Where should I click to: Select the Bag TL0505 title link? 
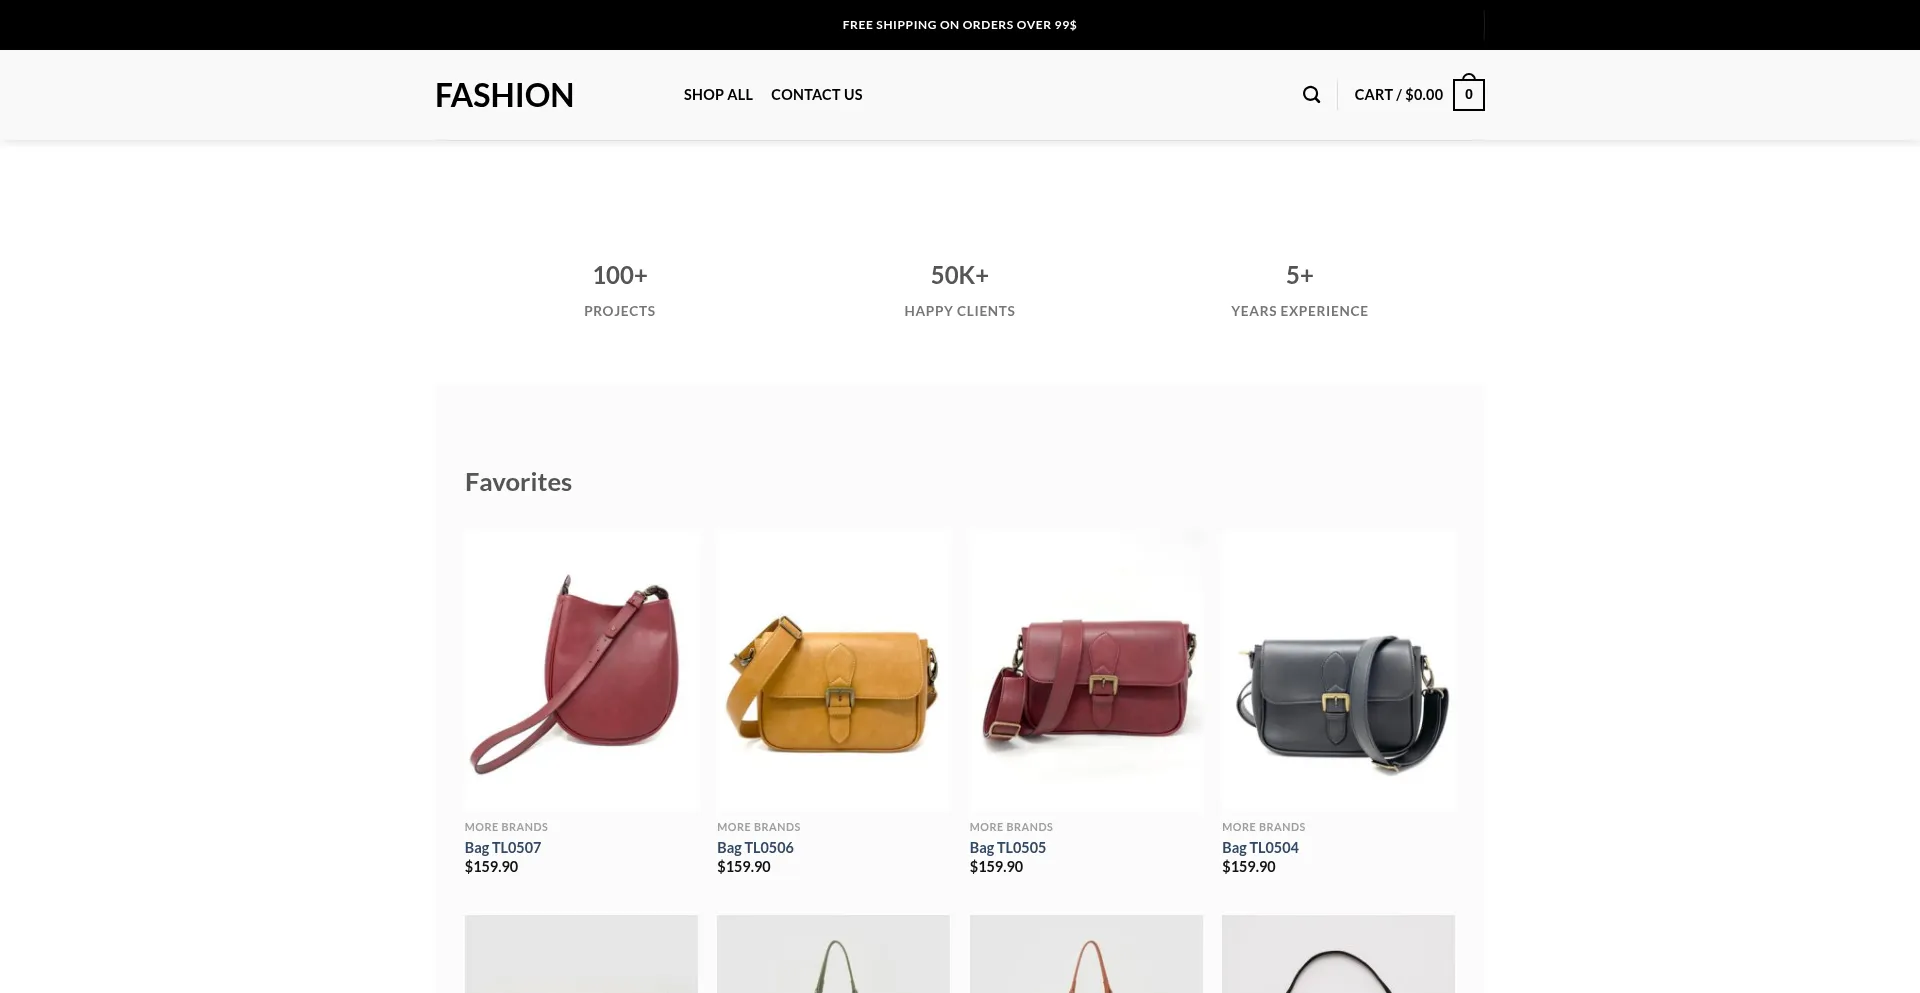(1008, 847)
